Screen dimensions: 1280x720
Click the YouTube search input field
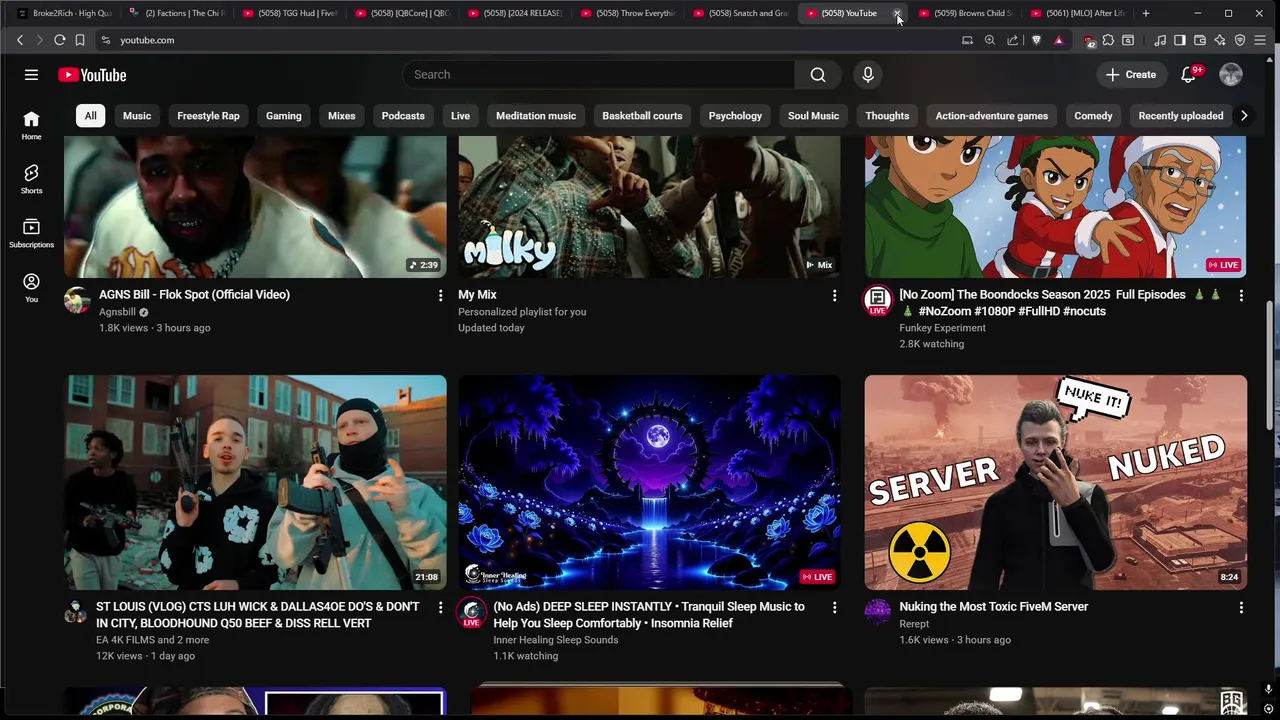(x=600, y=75)
